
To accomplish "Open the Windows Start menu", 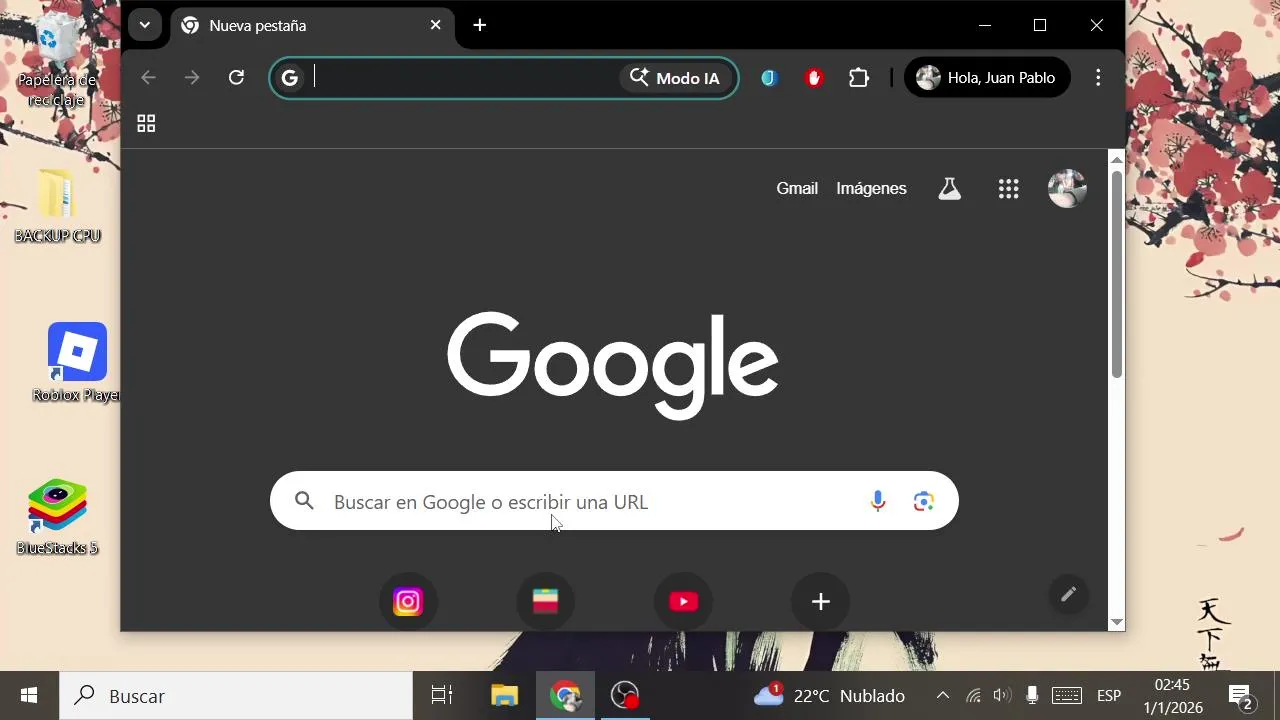I will point(29,695).
